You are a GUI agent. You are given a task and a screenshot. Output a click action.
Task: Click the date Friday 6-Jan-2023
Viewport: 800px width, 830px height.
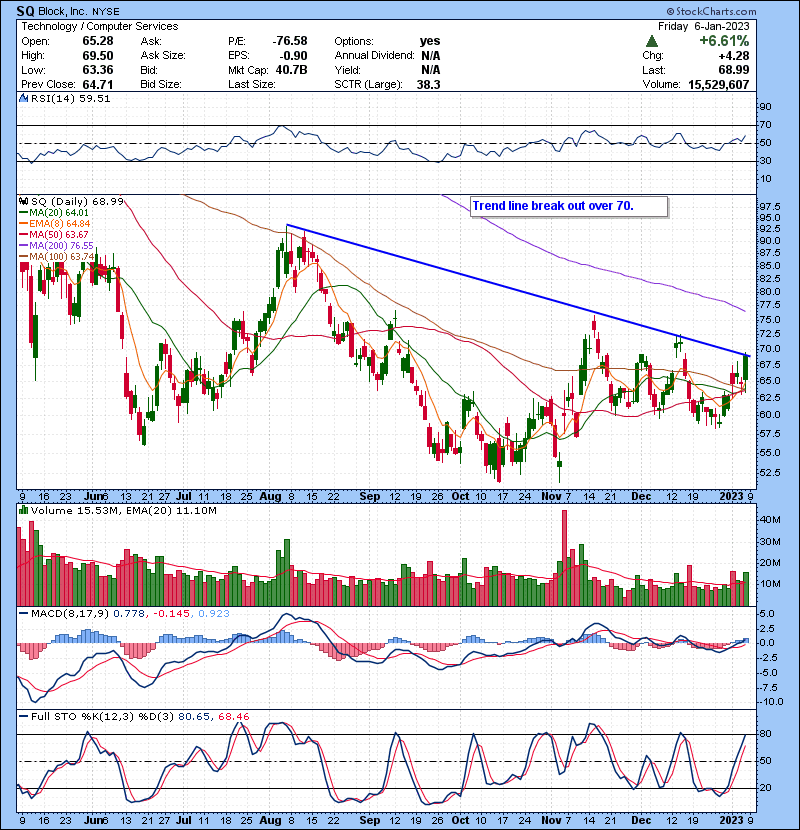(704, 26)
